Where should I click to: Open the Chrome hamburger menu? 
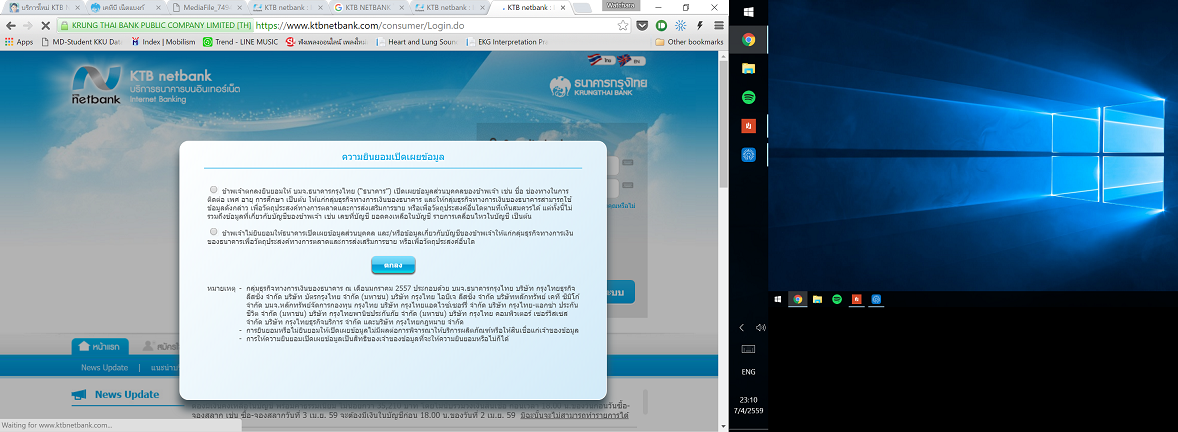point(719,25)
